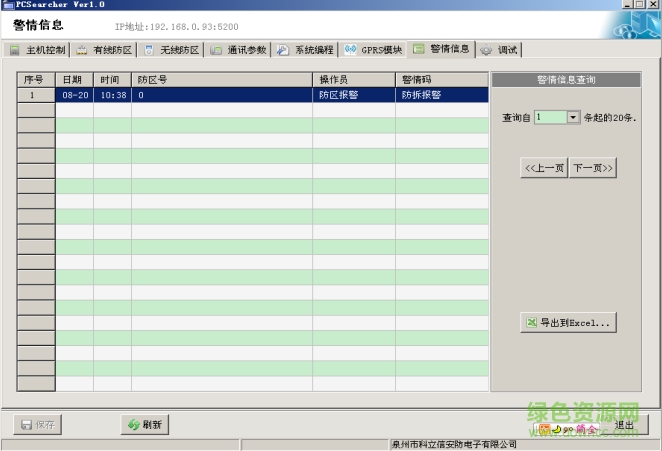Image resolution: width=662 pixels, height=451 pixels.
Task: Minimize the PCSearcher window
Action: [628, 4]
